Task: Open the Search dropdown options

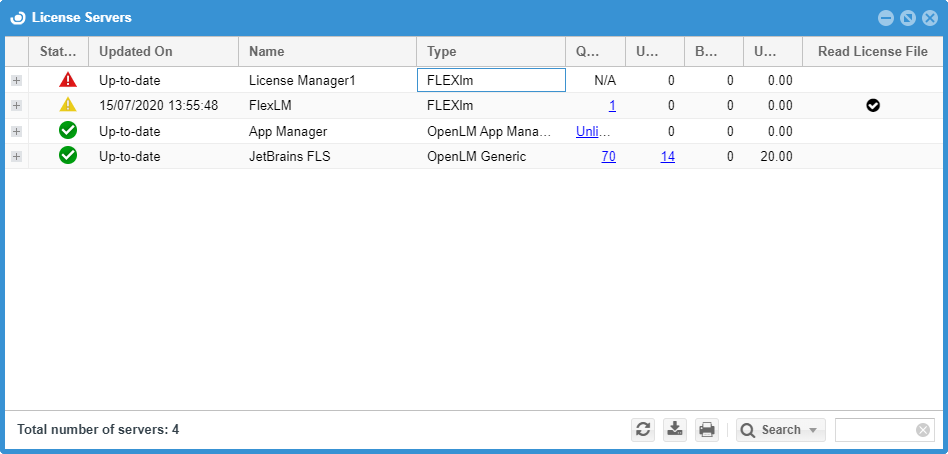Action: click(780, 430)
